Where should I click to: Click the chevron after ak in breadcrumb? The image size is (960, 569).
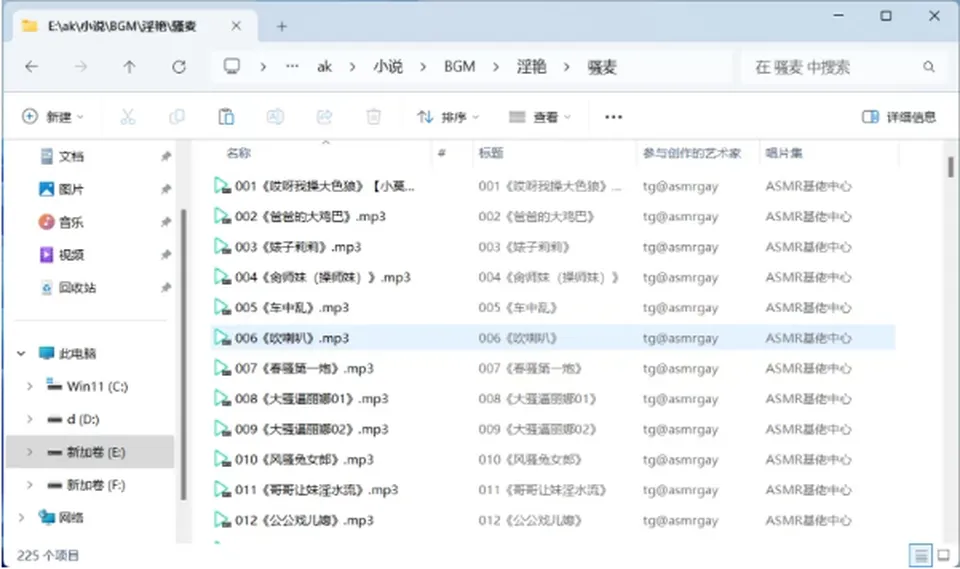(x=353, y=67)
